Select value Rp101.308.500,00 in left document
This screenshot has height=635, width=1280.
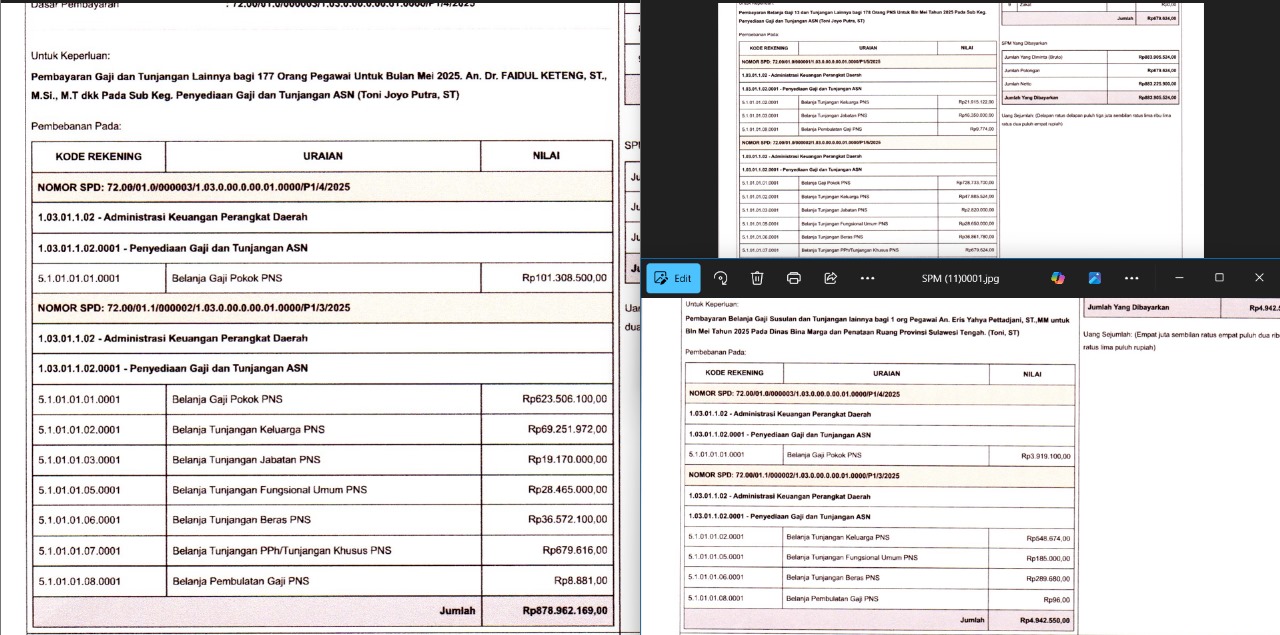click(x=564, y=278)
